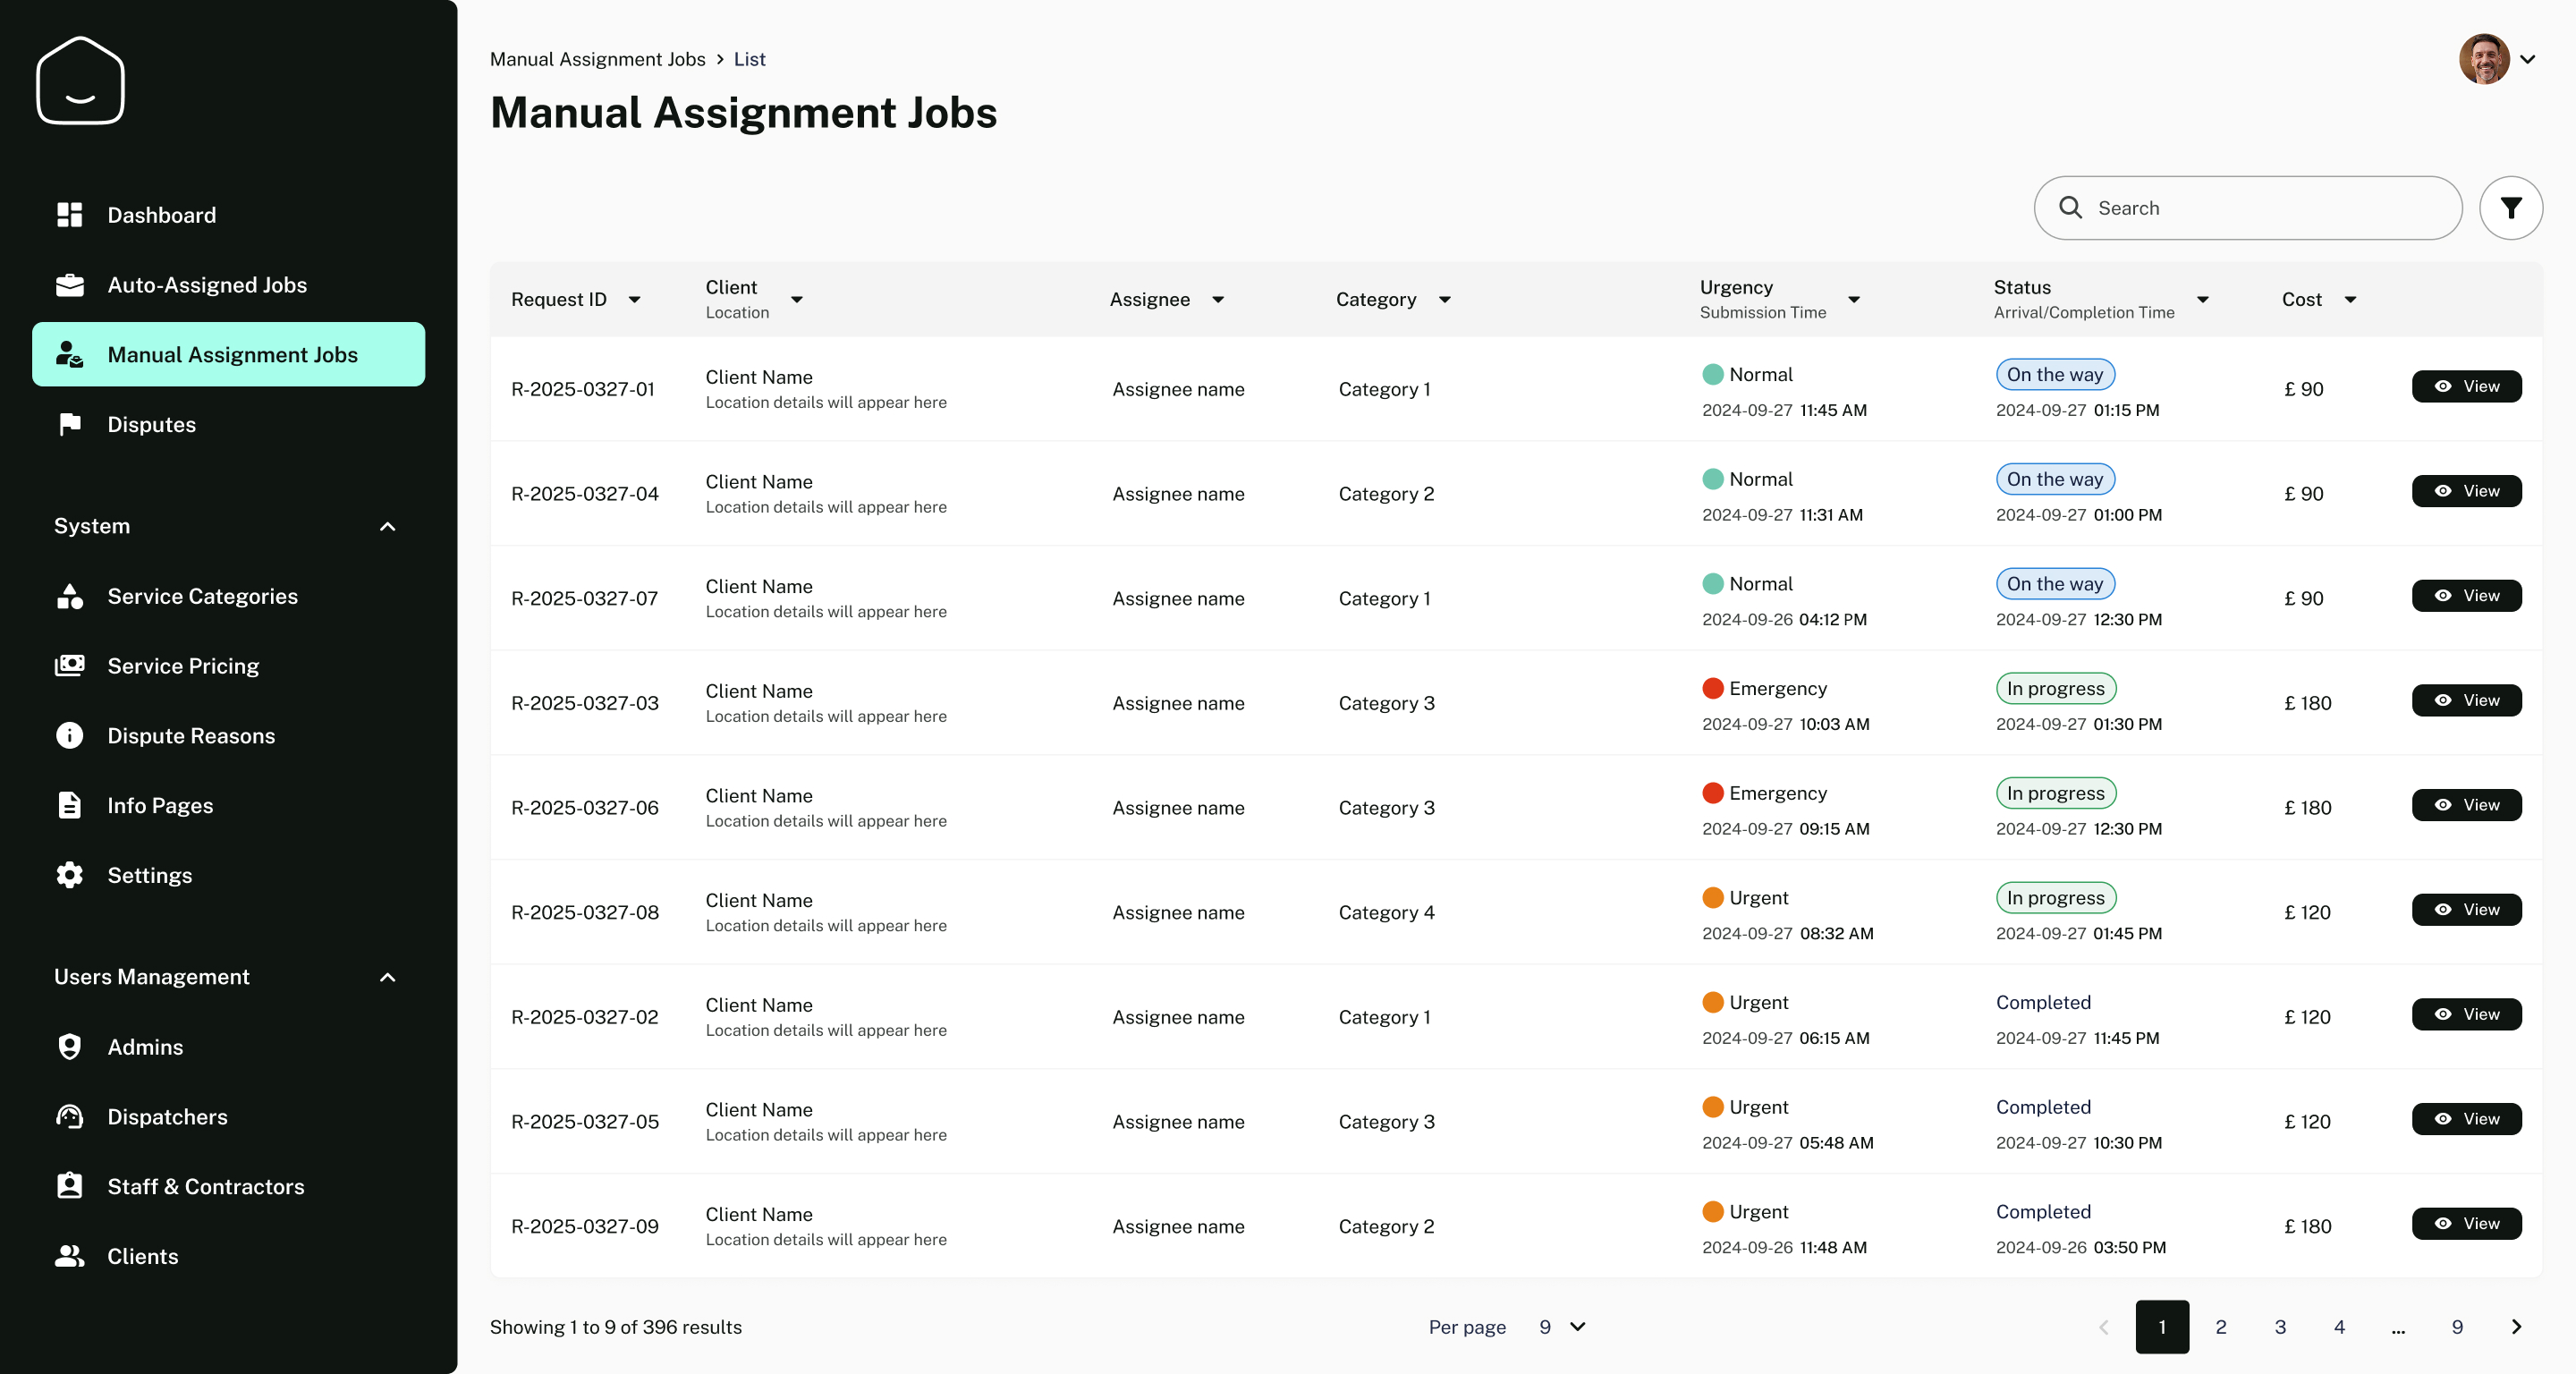Click the funnel filter icon button
Image resolution: width=2576 pixels, height=1374 pixels.
pos(2510,208)
